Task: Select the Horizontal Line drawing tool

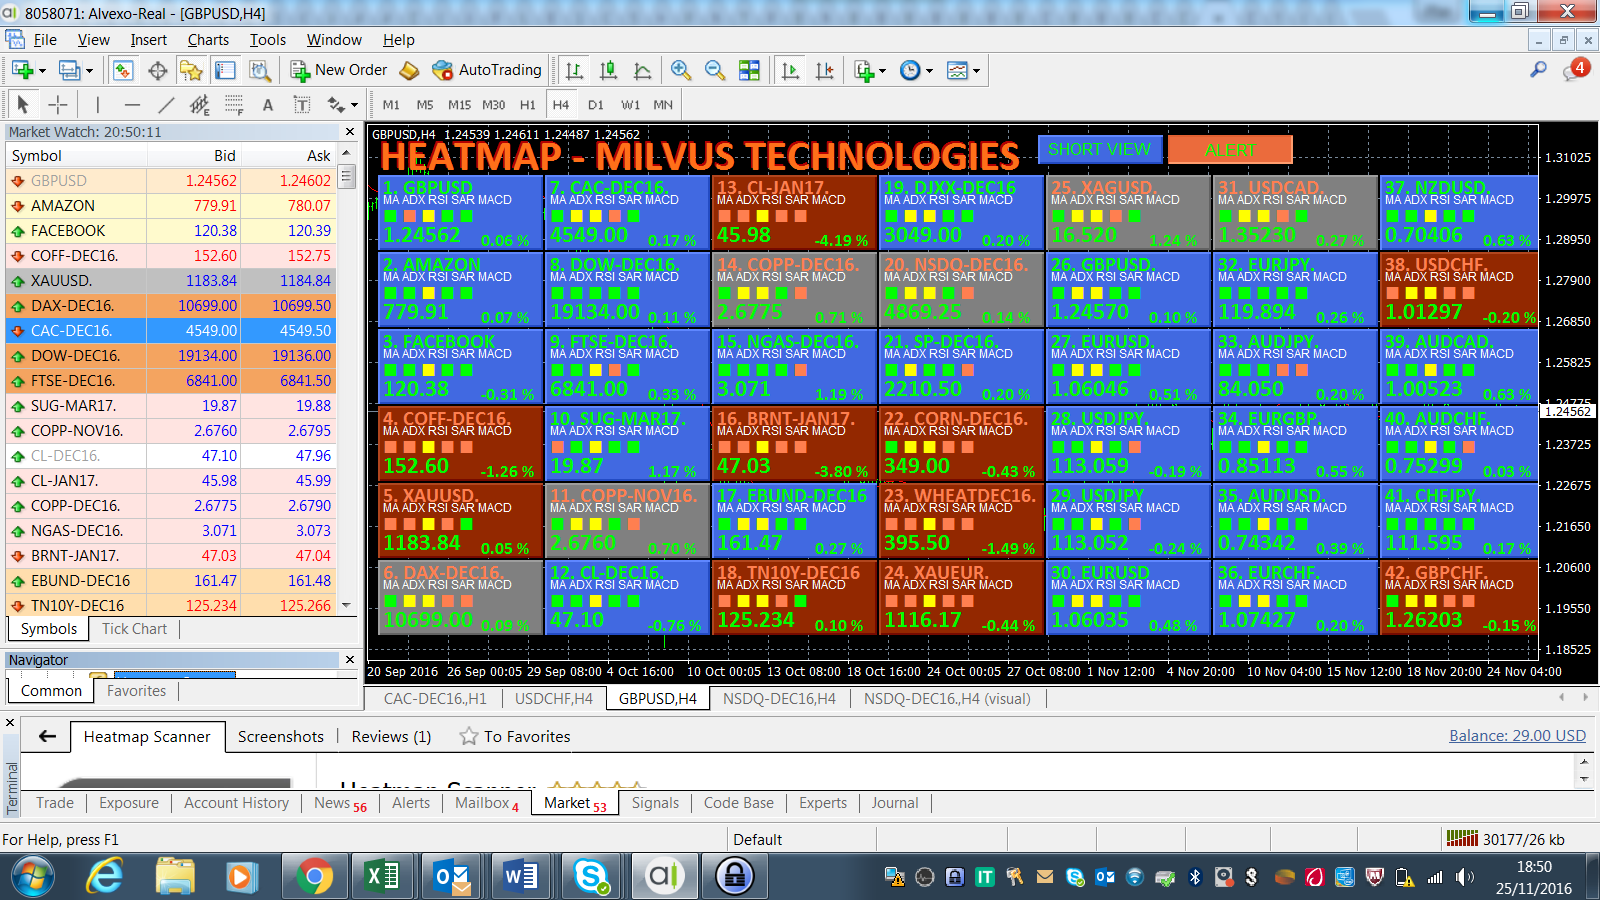Action: [x=132, y=104]
